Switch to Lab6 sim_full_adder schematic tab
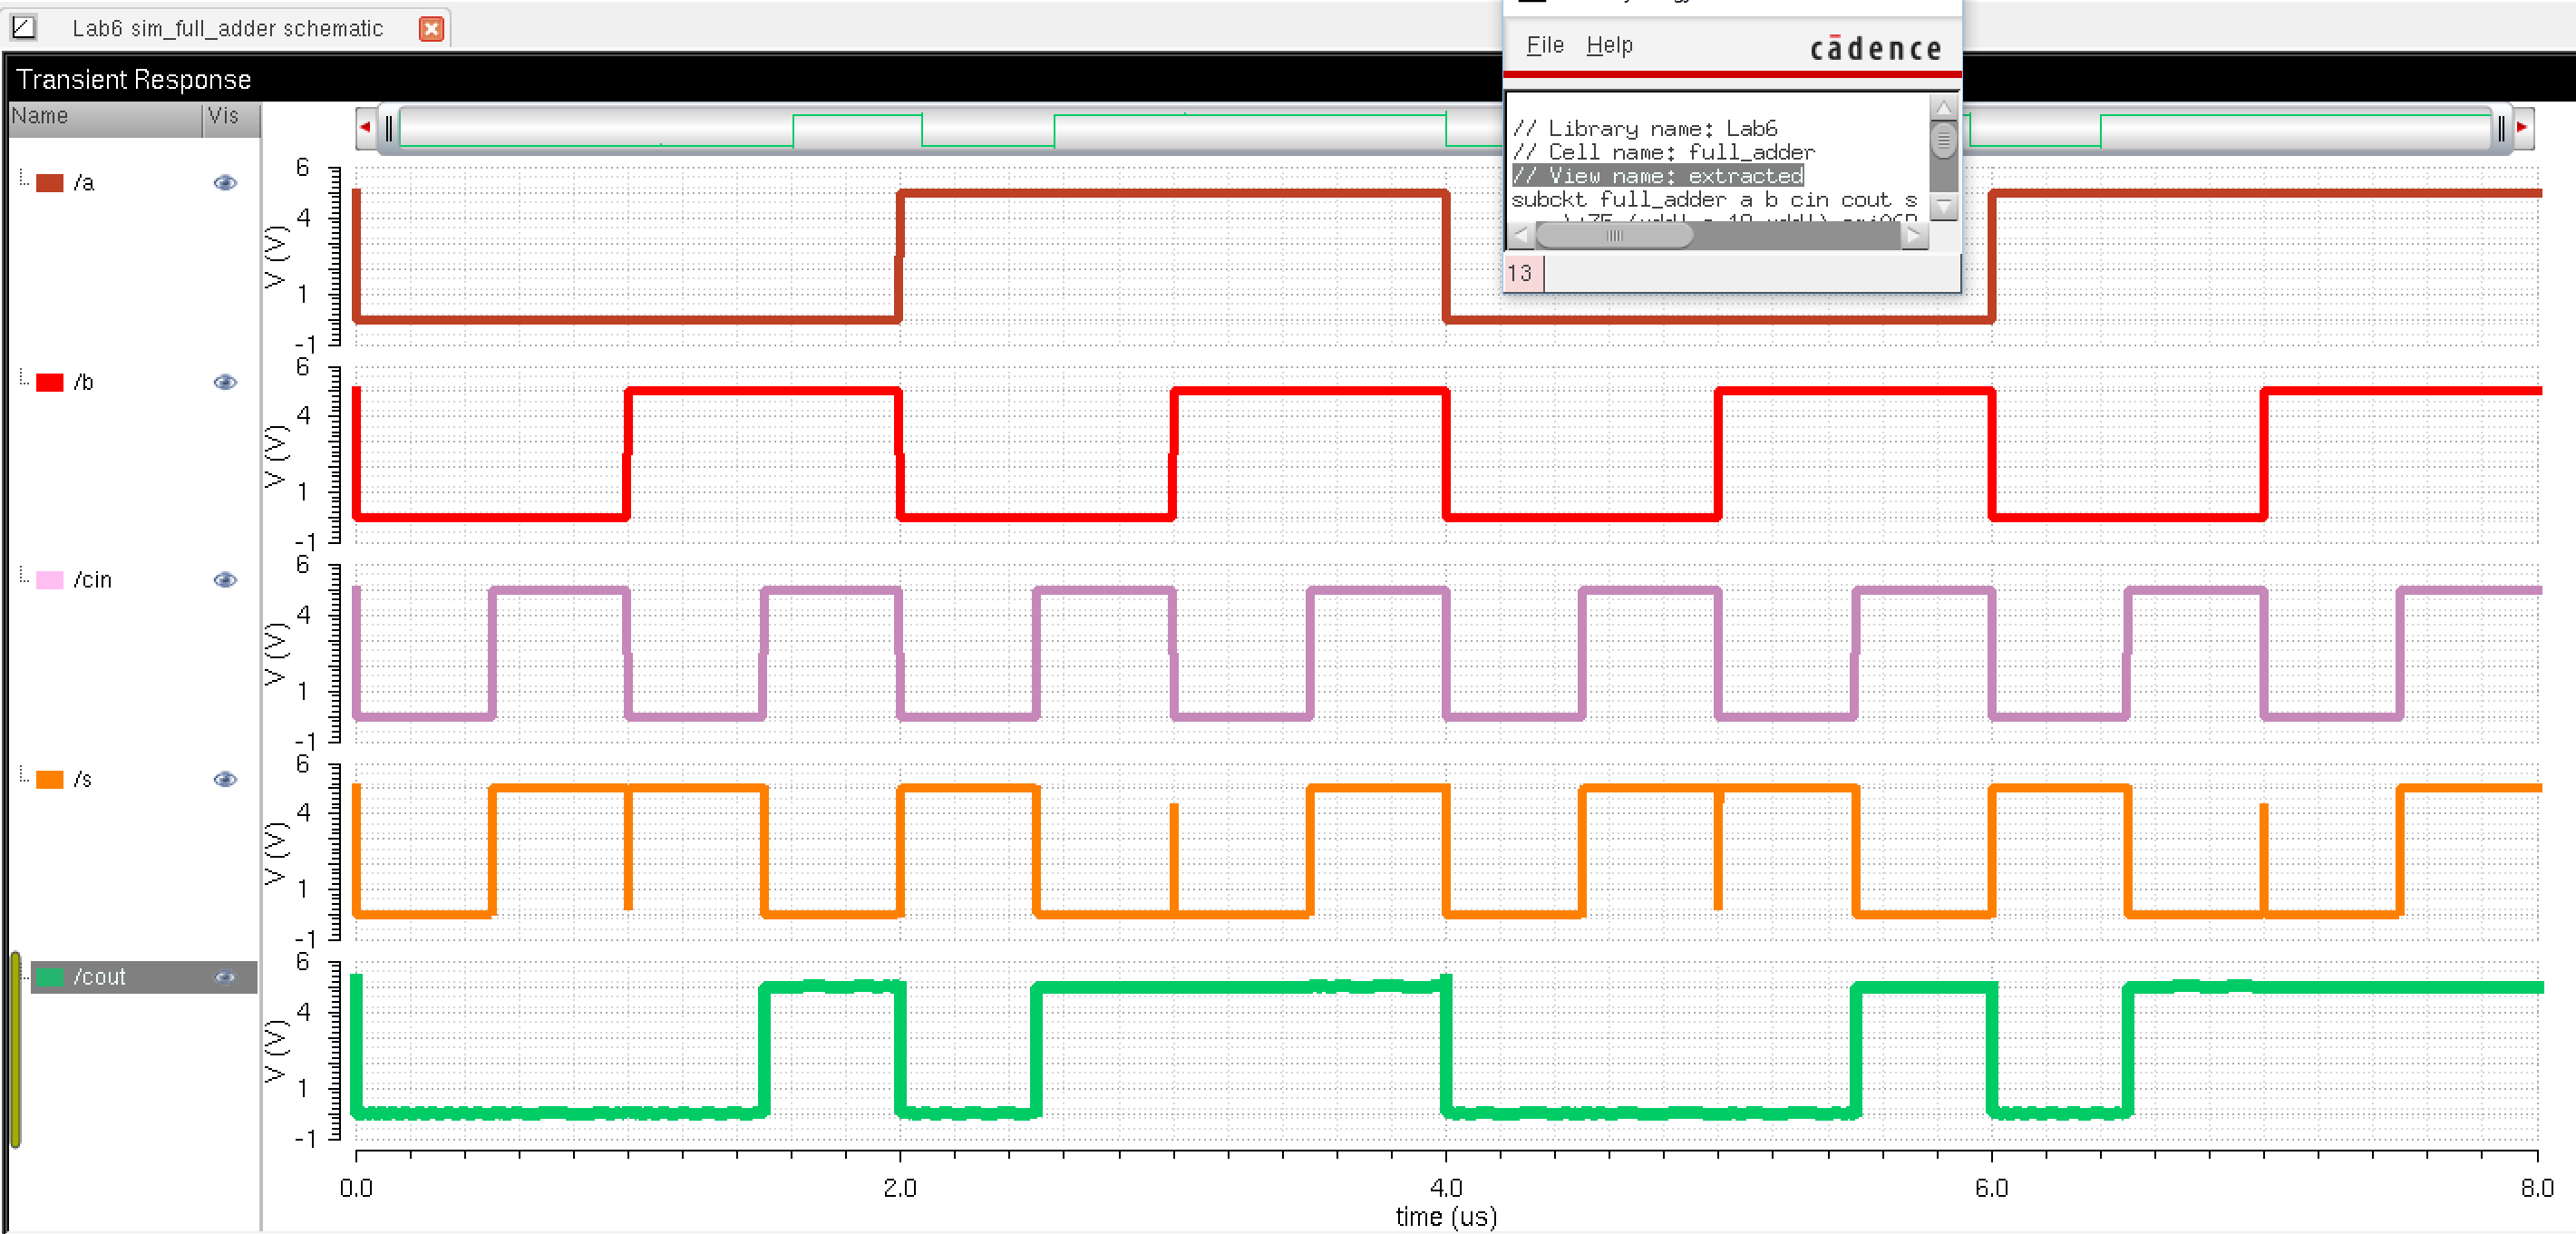 (x=227, y=28)
